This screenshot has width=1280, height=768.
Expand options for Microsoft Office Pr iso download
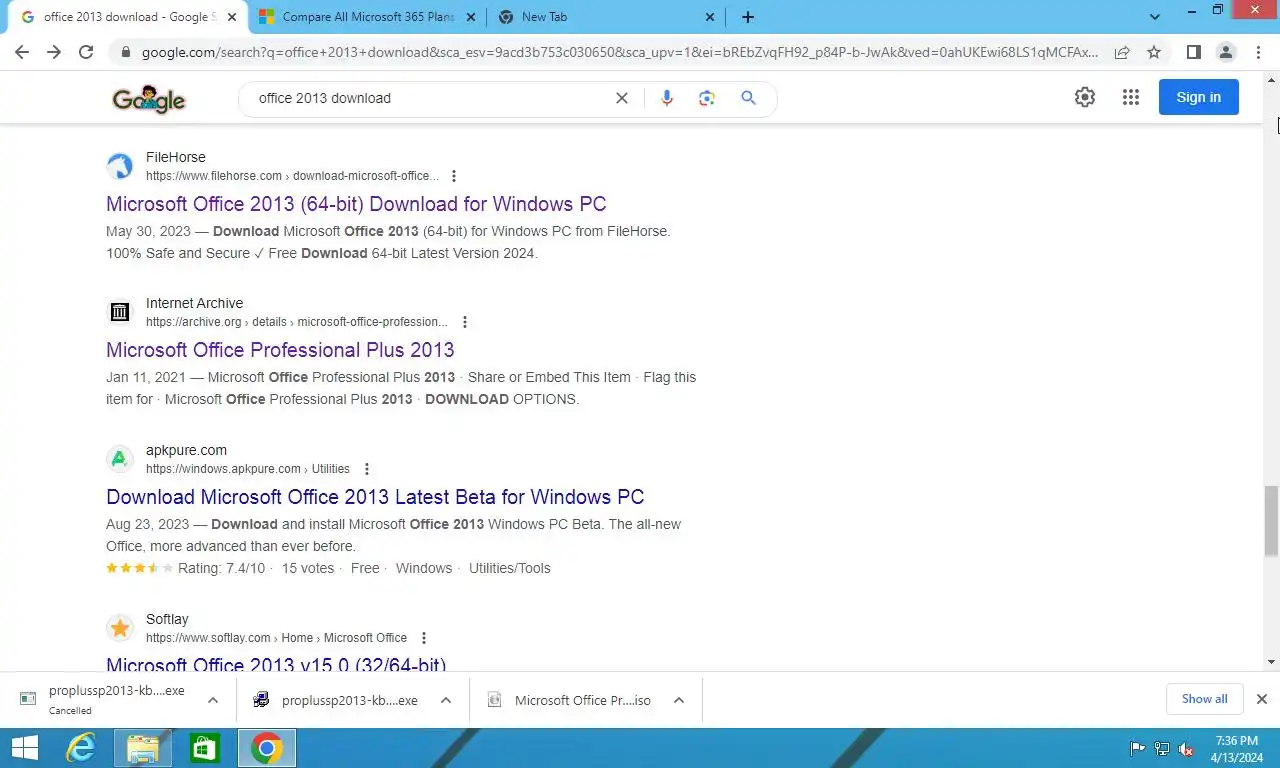[x=678, y=700]
